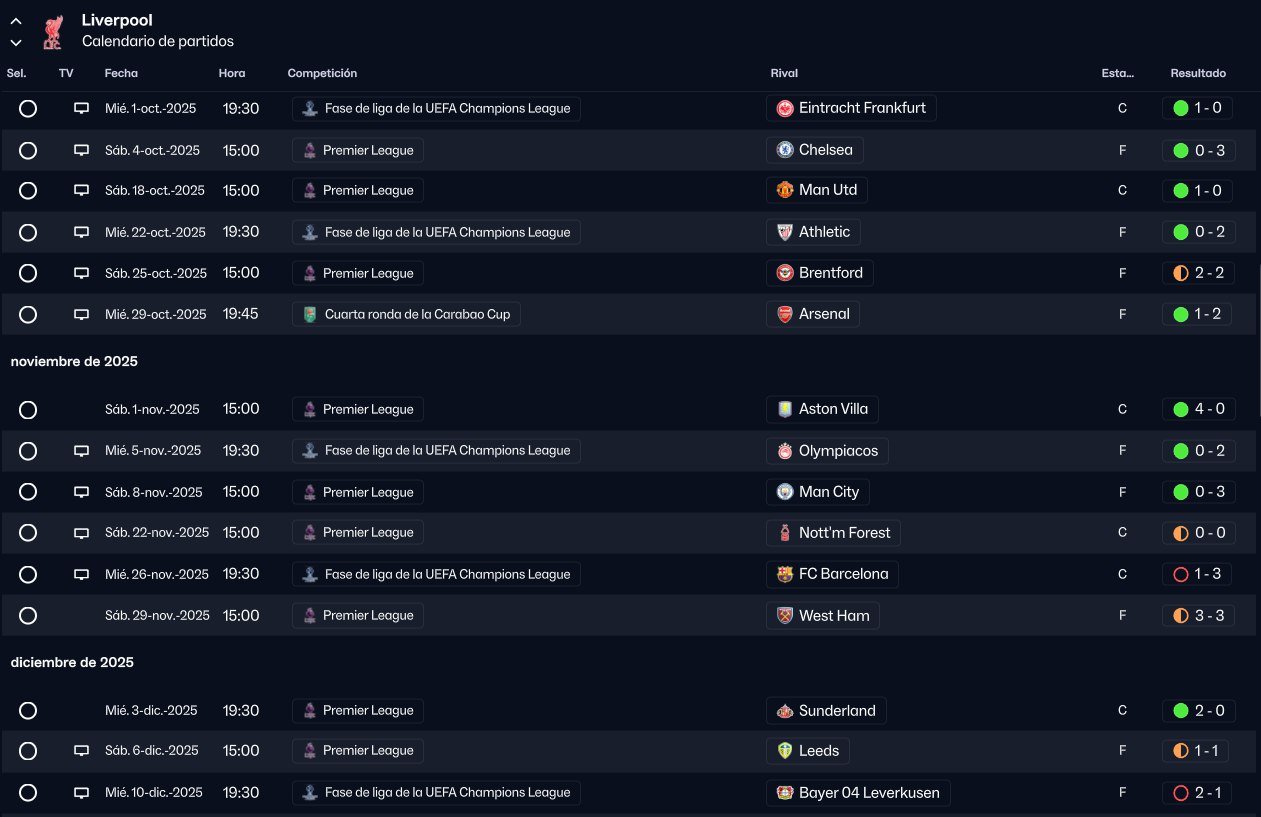Viewport: 1261px width, 817px height.
Task: Click the down chevron beside Calendario de partidos
Action: [x=16, y=42]
